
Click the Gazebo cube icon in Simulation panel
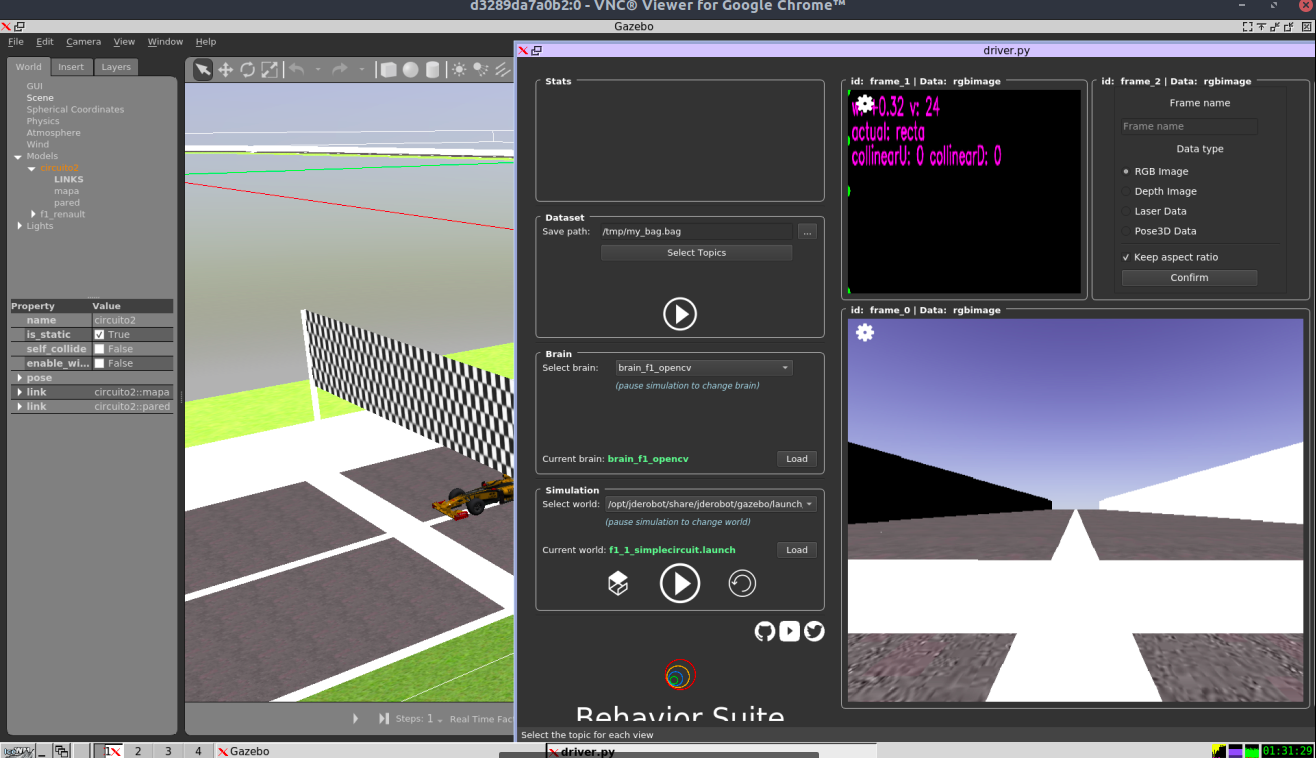(x=618, y=583)
